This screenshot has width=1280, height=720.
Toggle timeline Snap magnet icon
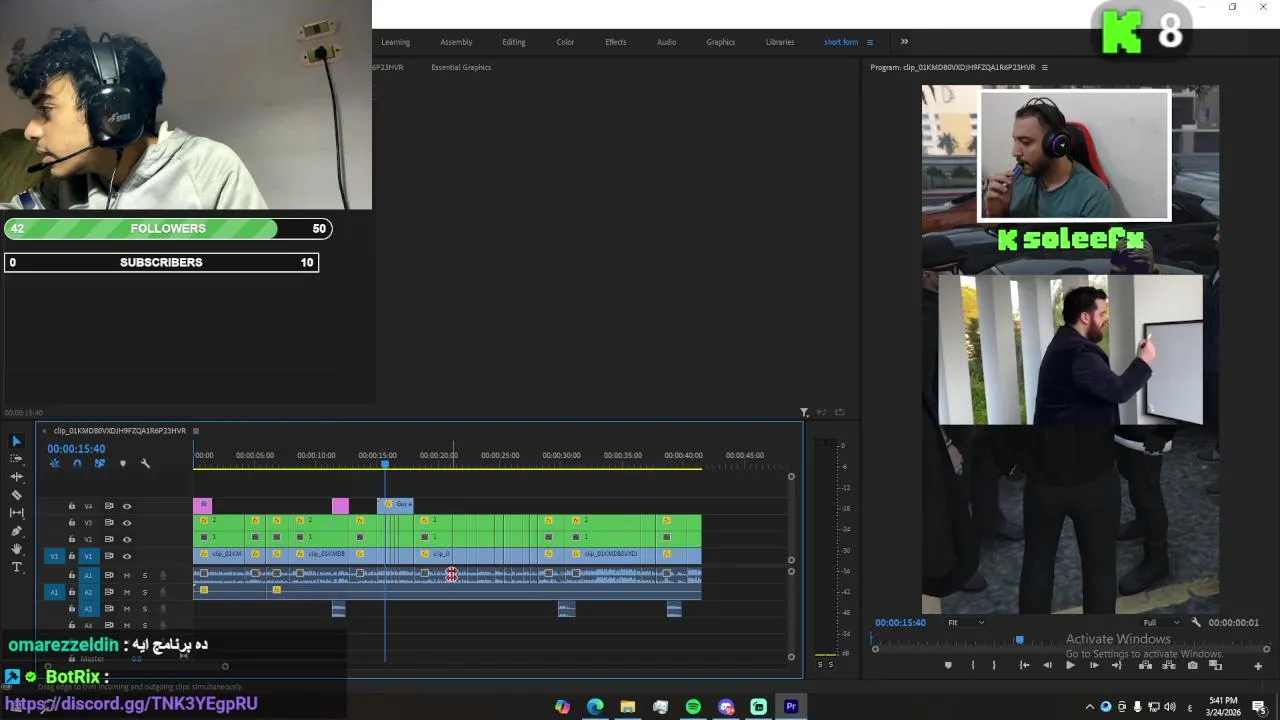pyautogui.click(x=77, y=463)
